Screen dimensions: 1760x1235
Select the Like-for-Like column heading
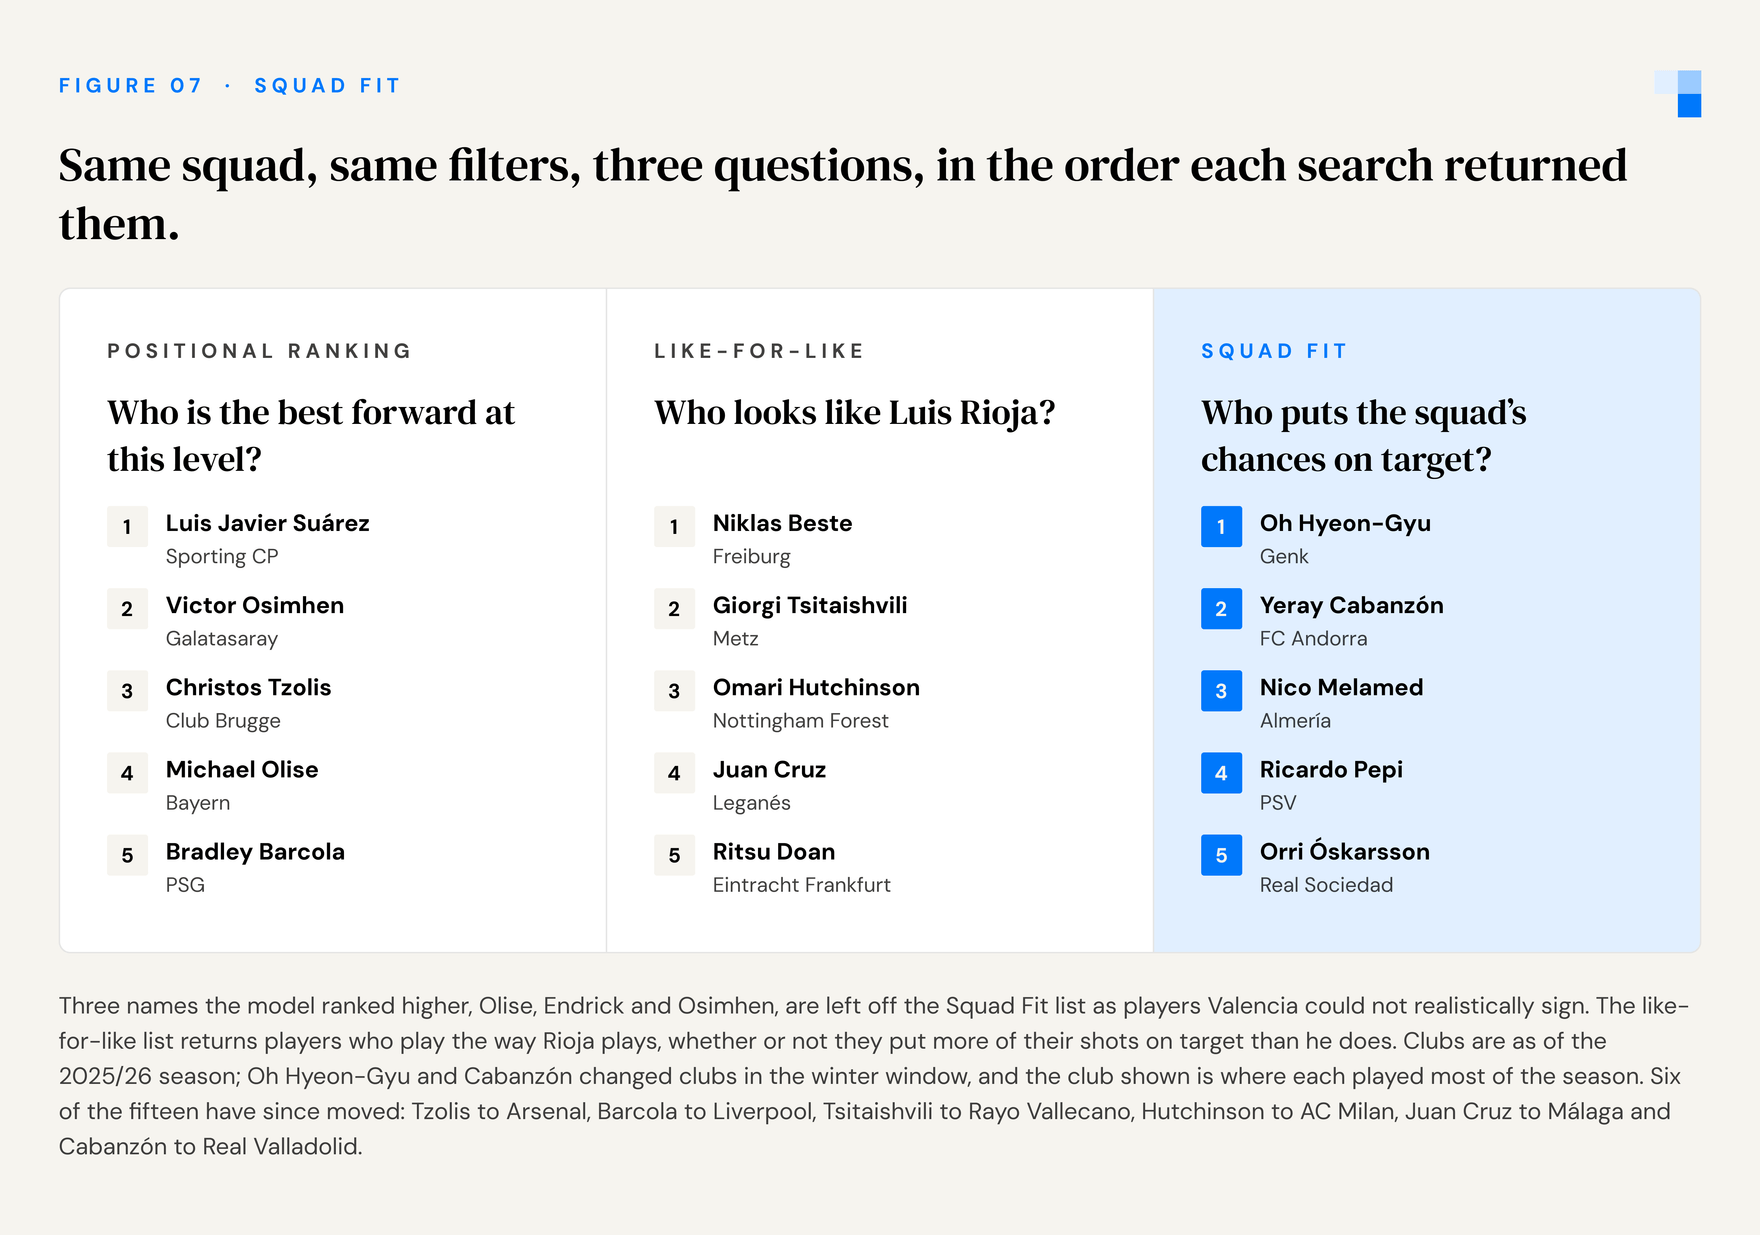(x=759, y=351)
